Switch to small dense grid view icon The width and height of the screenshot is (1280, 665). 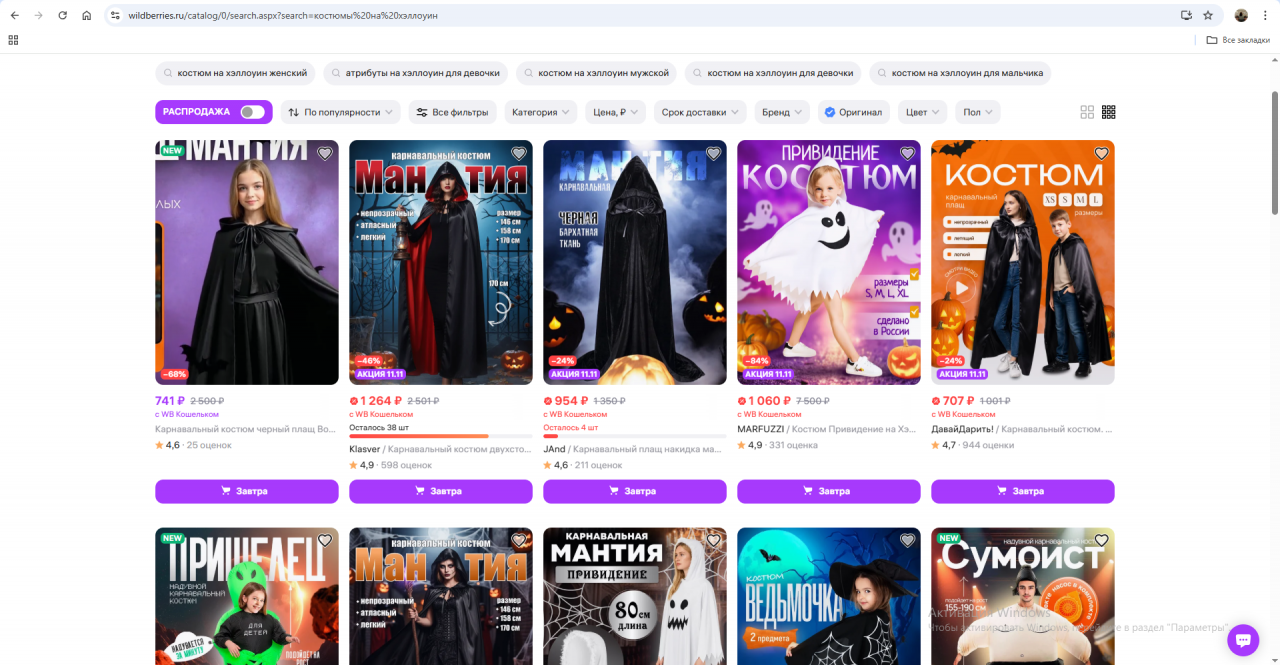[x=1109, y=112]
